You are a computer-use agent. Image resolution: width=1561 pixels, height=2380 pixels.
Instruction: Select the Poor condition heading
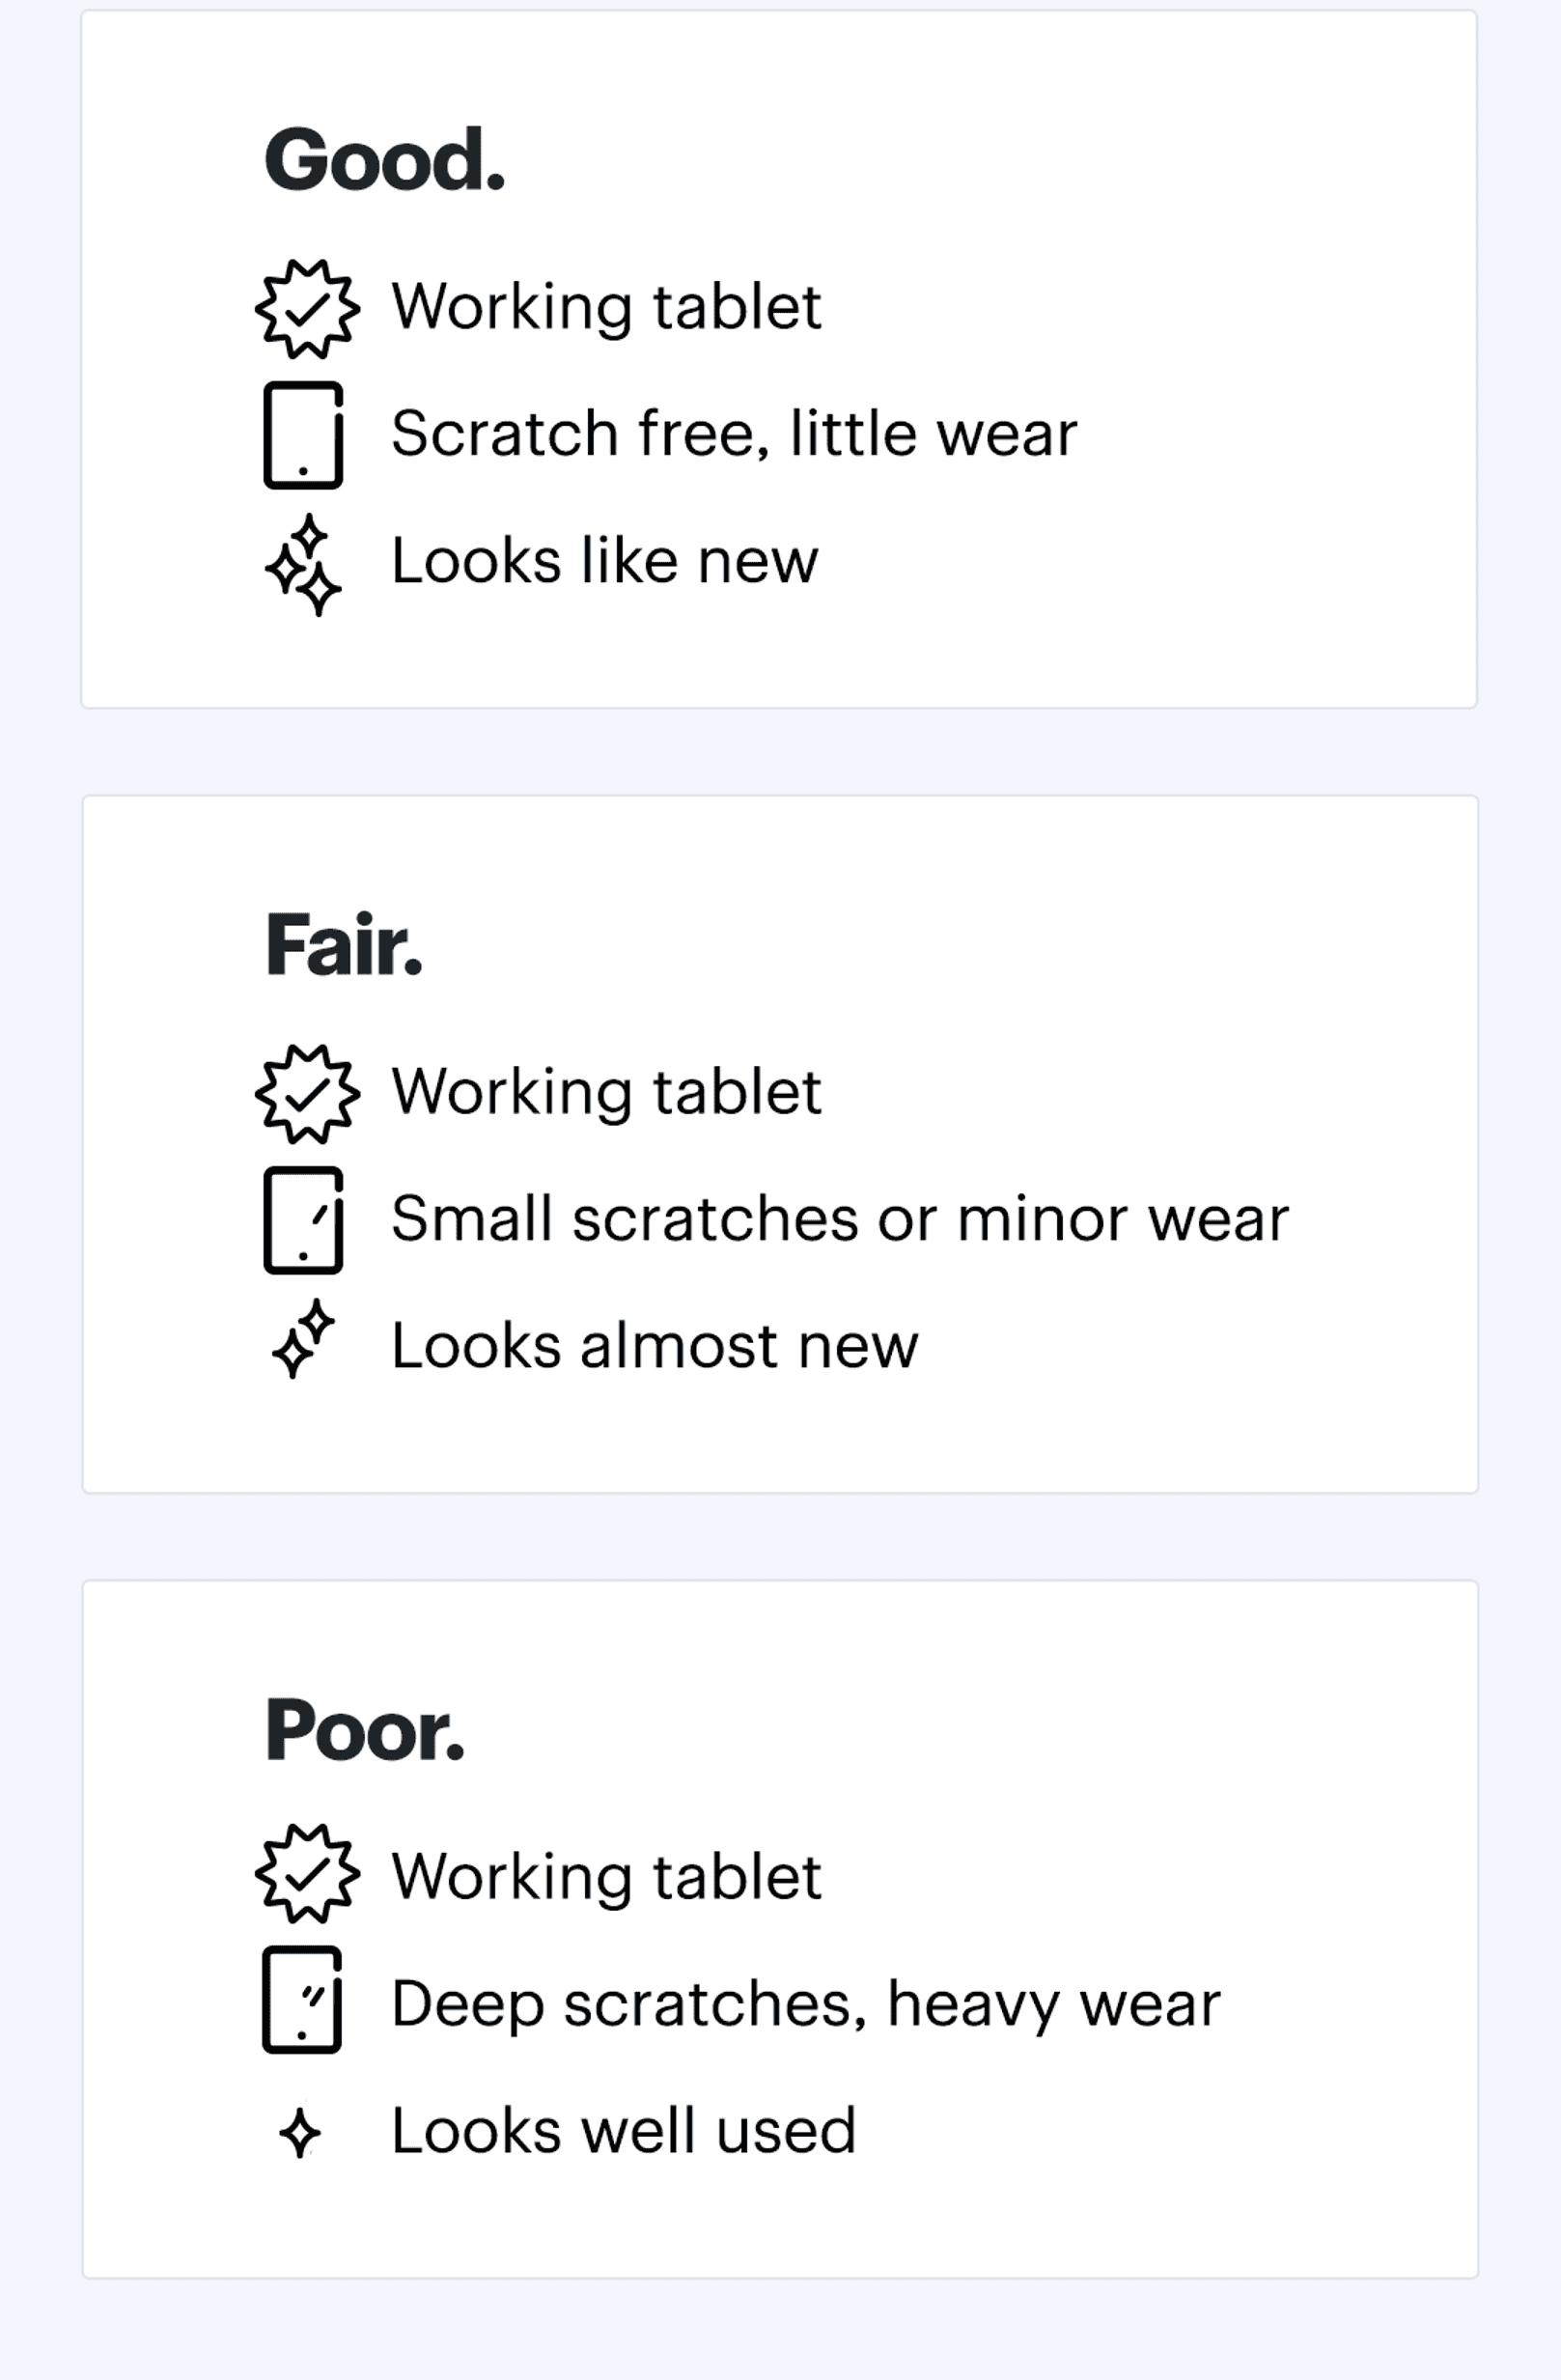(x=365, y=1730)
